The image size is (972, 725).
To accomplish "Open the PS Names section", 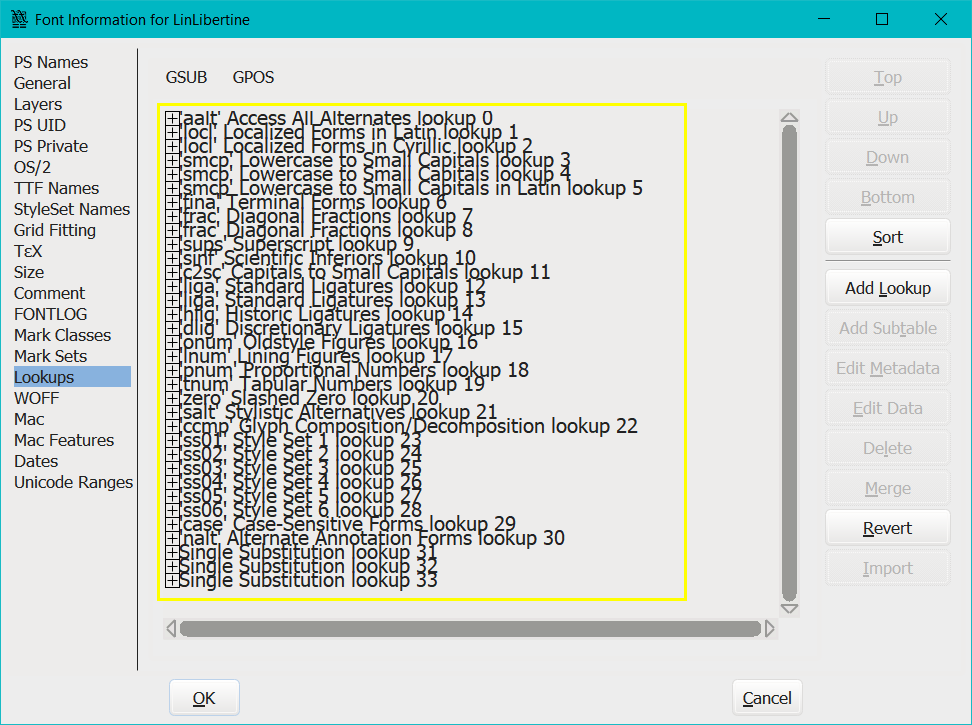I will (x=51, y=62).
